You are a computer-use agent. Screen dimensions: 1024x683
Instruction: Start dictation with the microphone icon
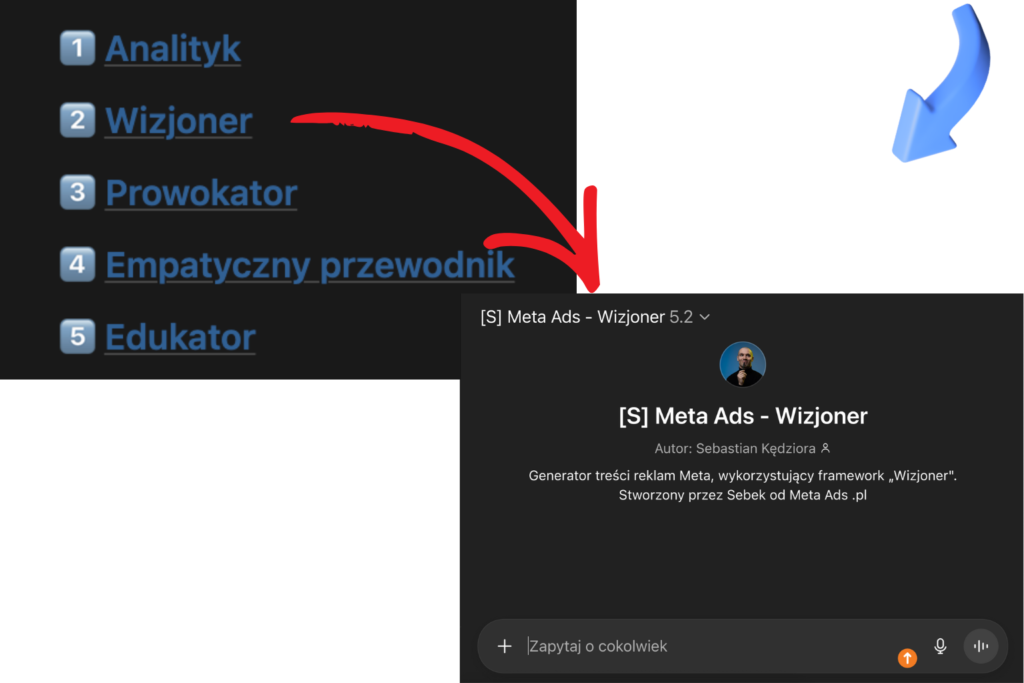click(x=940, y=646)
